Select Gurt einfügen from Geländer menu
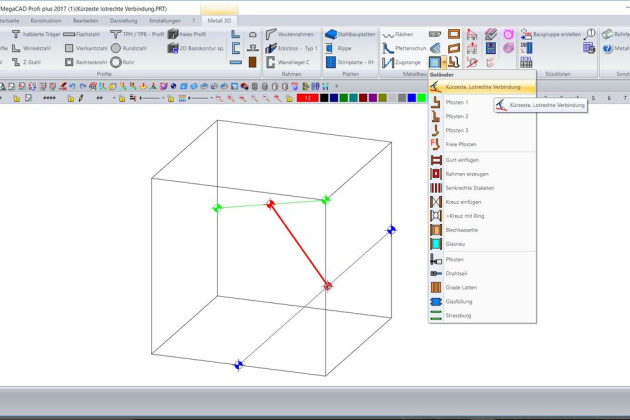This screenshot has height=420, width=630. (x=461, y=160)
